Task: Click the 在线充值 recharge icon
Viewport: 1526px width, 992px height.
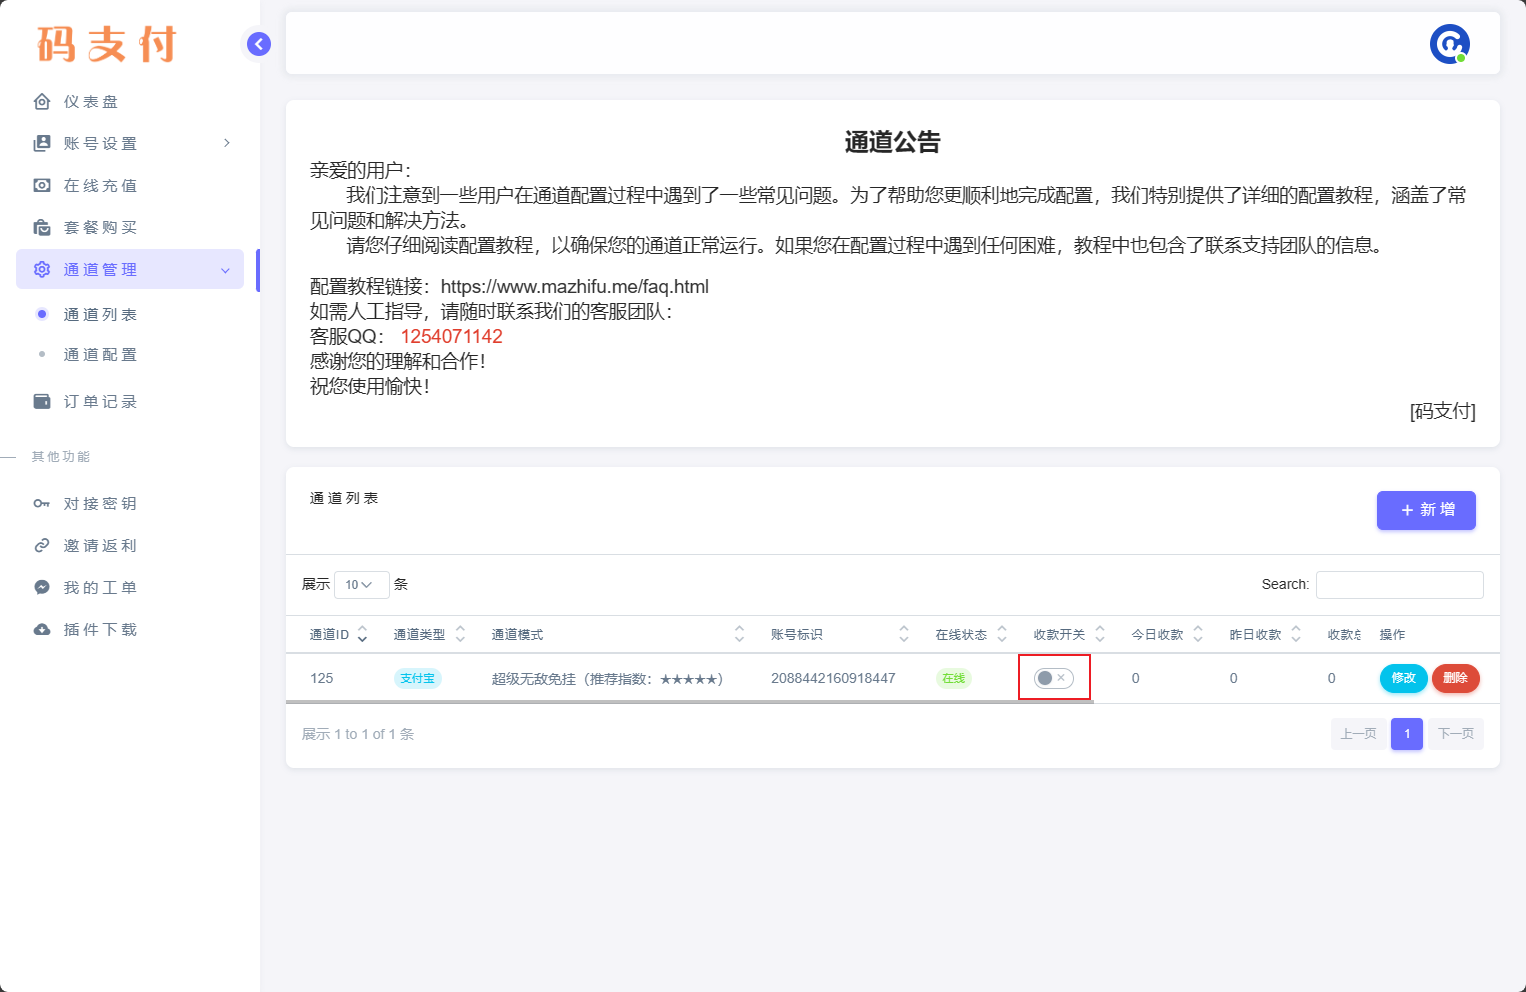Action: coord(42,186)
